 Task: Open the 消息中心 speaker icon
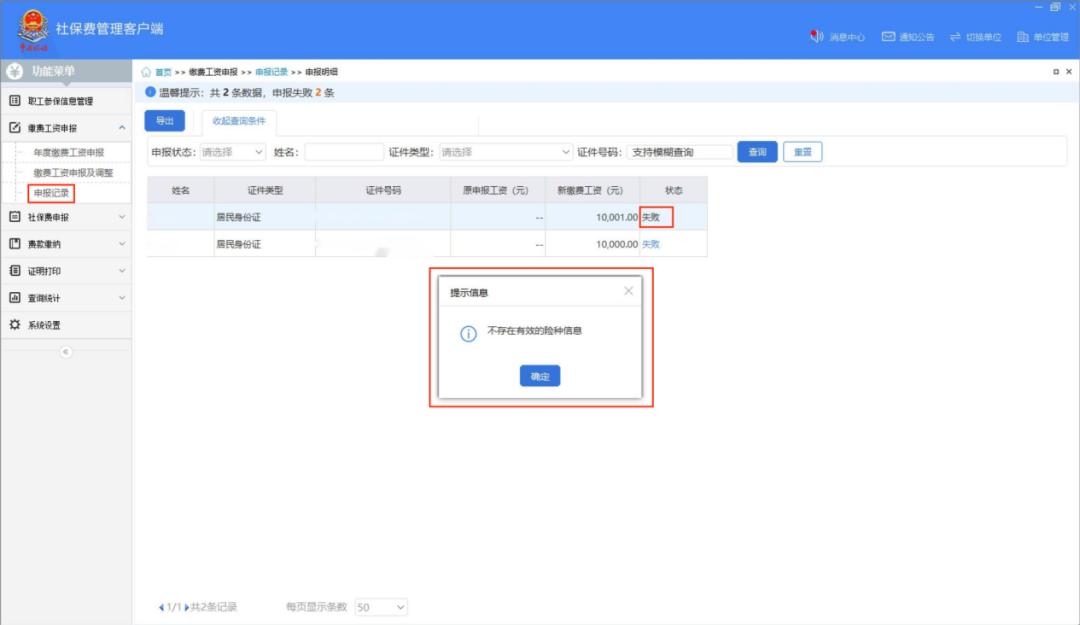tap(817, 37)
